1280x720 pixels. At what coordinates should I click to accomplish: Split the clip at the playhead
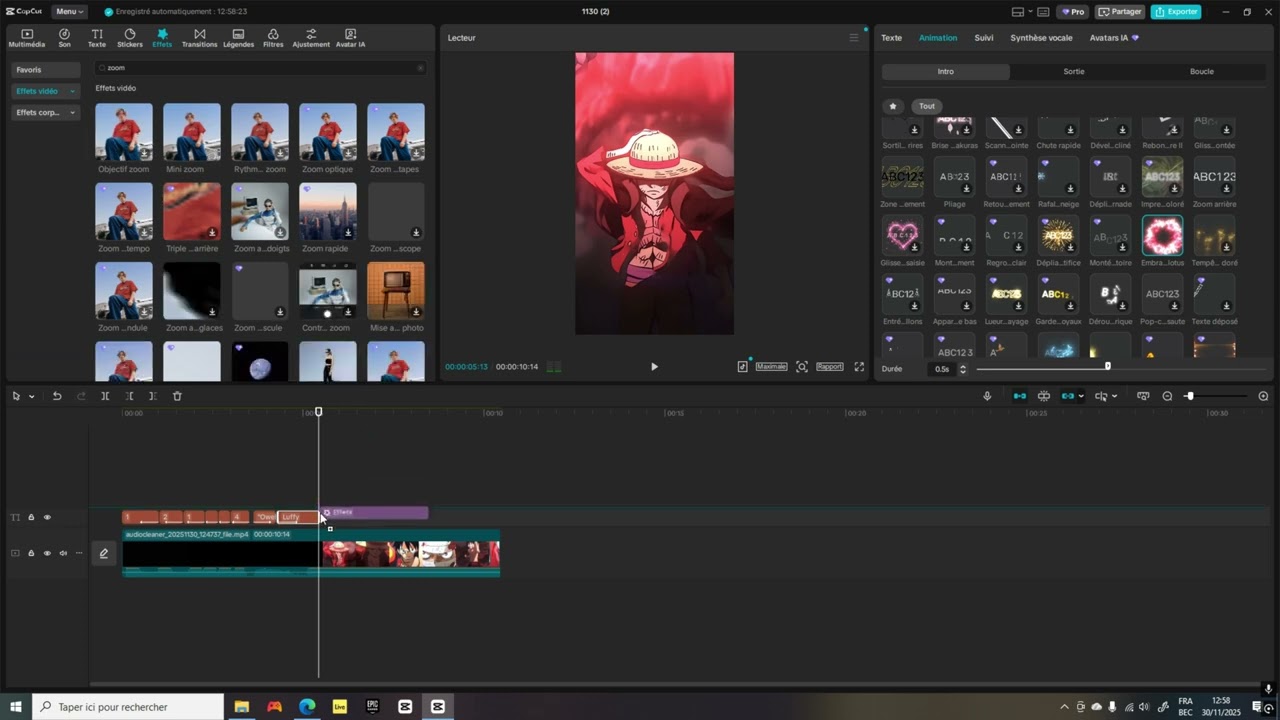pyautogui.click(x=105, y=396)
